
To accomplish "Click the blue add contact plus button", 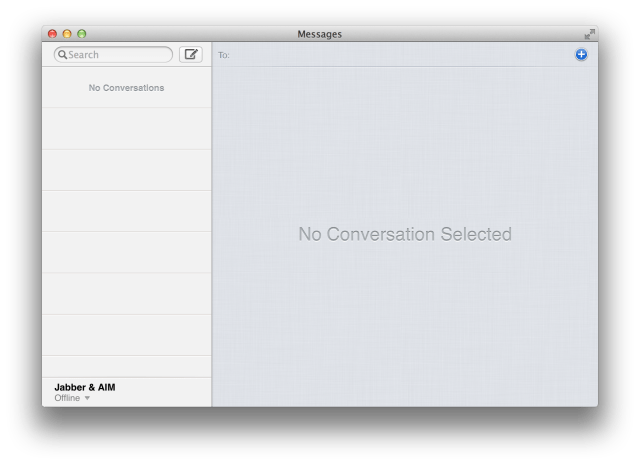I will point(582,54).
